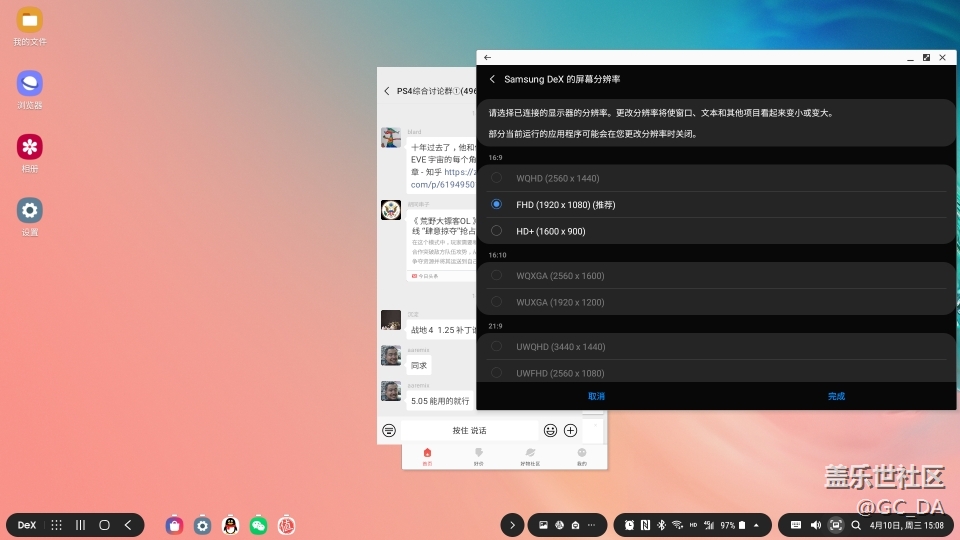Open QQ penguin icon in taskbar
Image resolution: width=960 pixels, height=540 pixels.
[231, 525]
